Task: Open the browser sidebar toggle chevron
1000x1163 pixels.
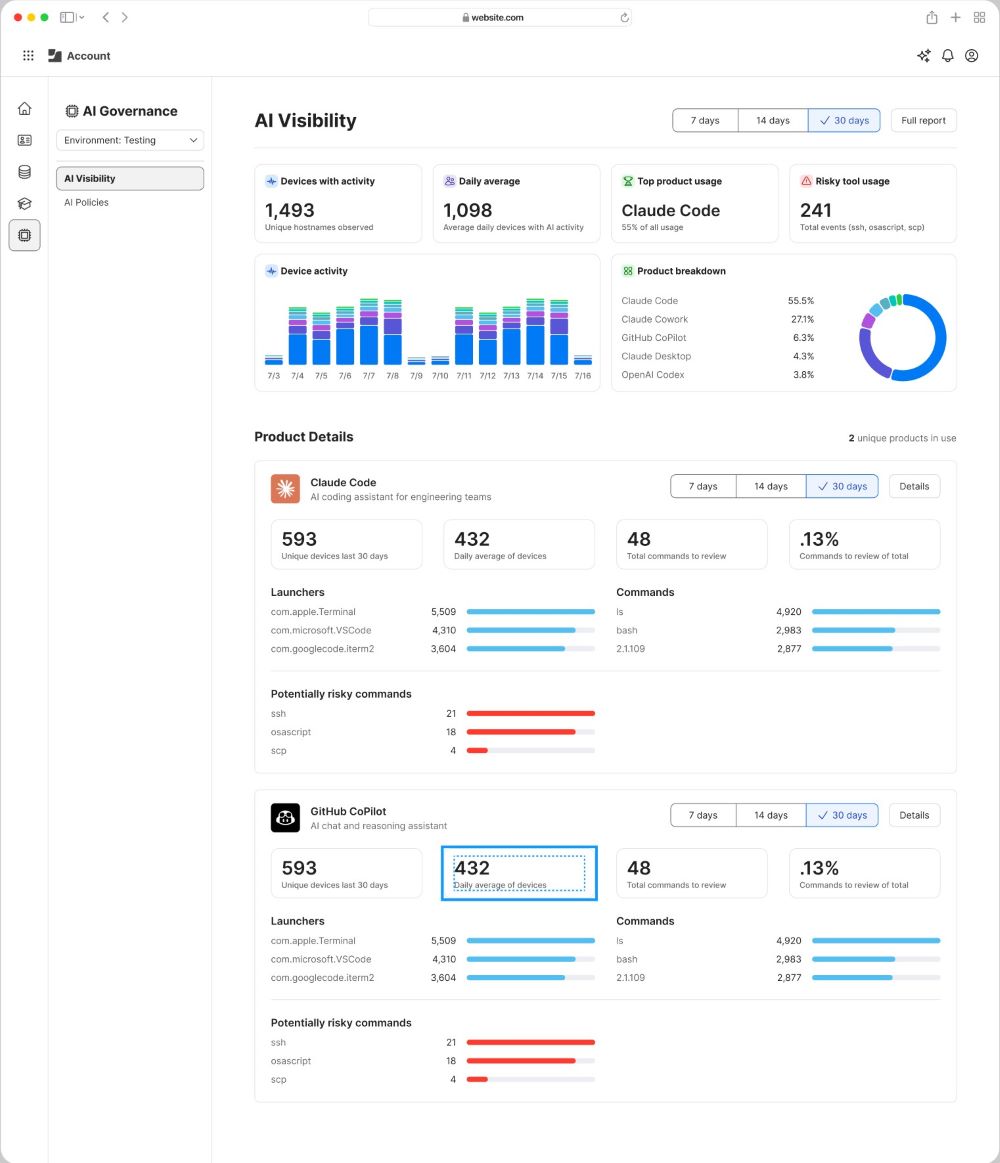Action: (x=82, y=17)
